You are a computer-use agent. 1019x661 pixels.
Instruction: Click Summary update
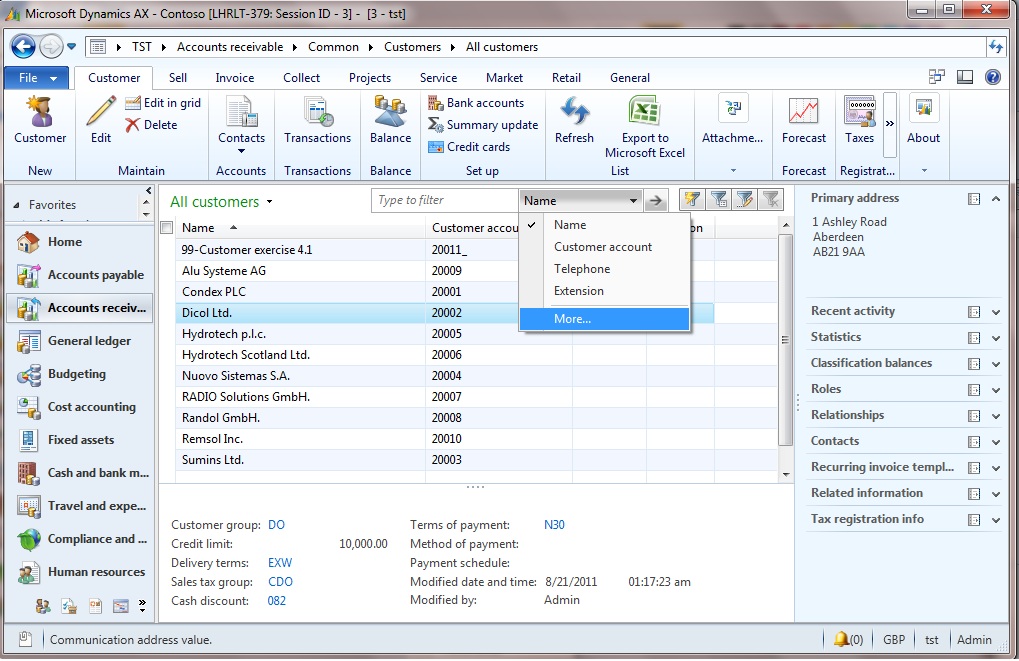coord(483,125)
